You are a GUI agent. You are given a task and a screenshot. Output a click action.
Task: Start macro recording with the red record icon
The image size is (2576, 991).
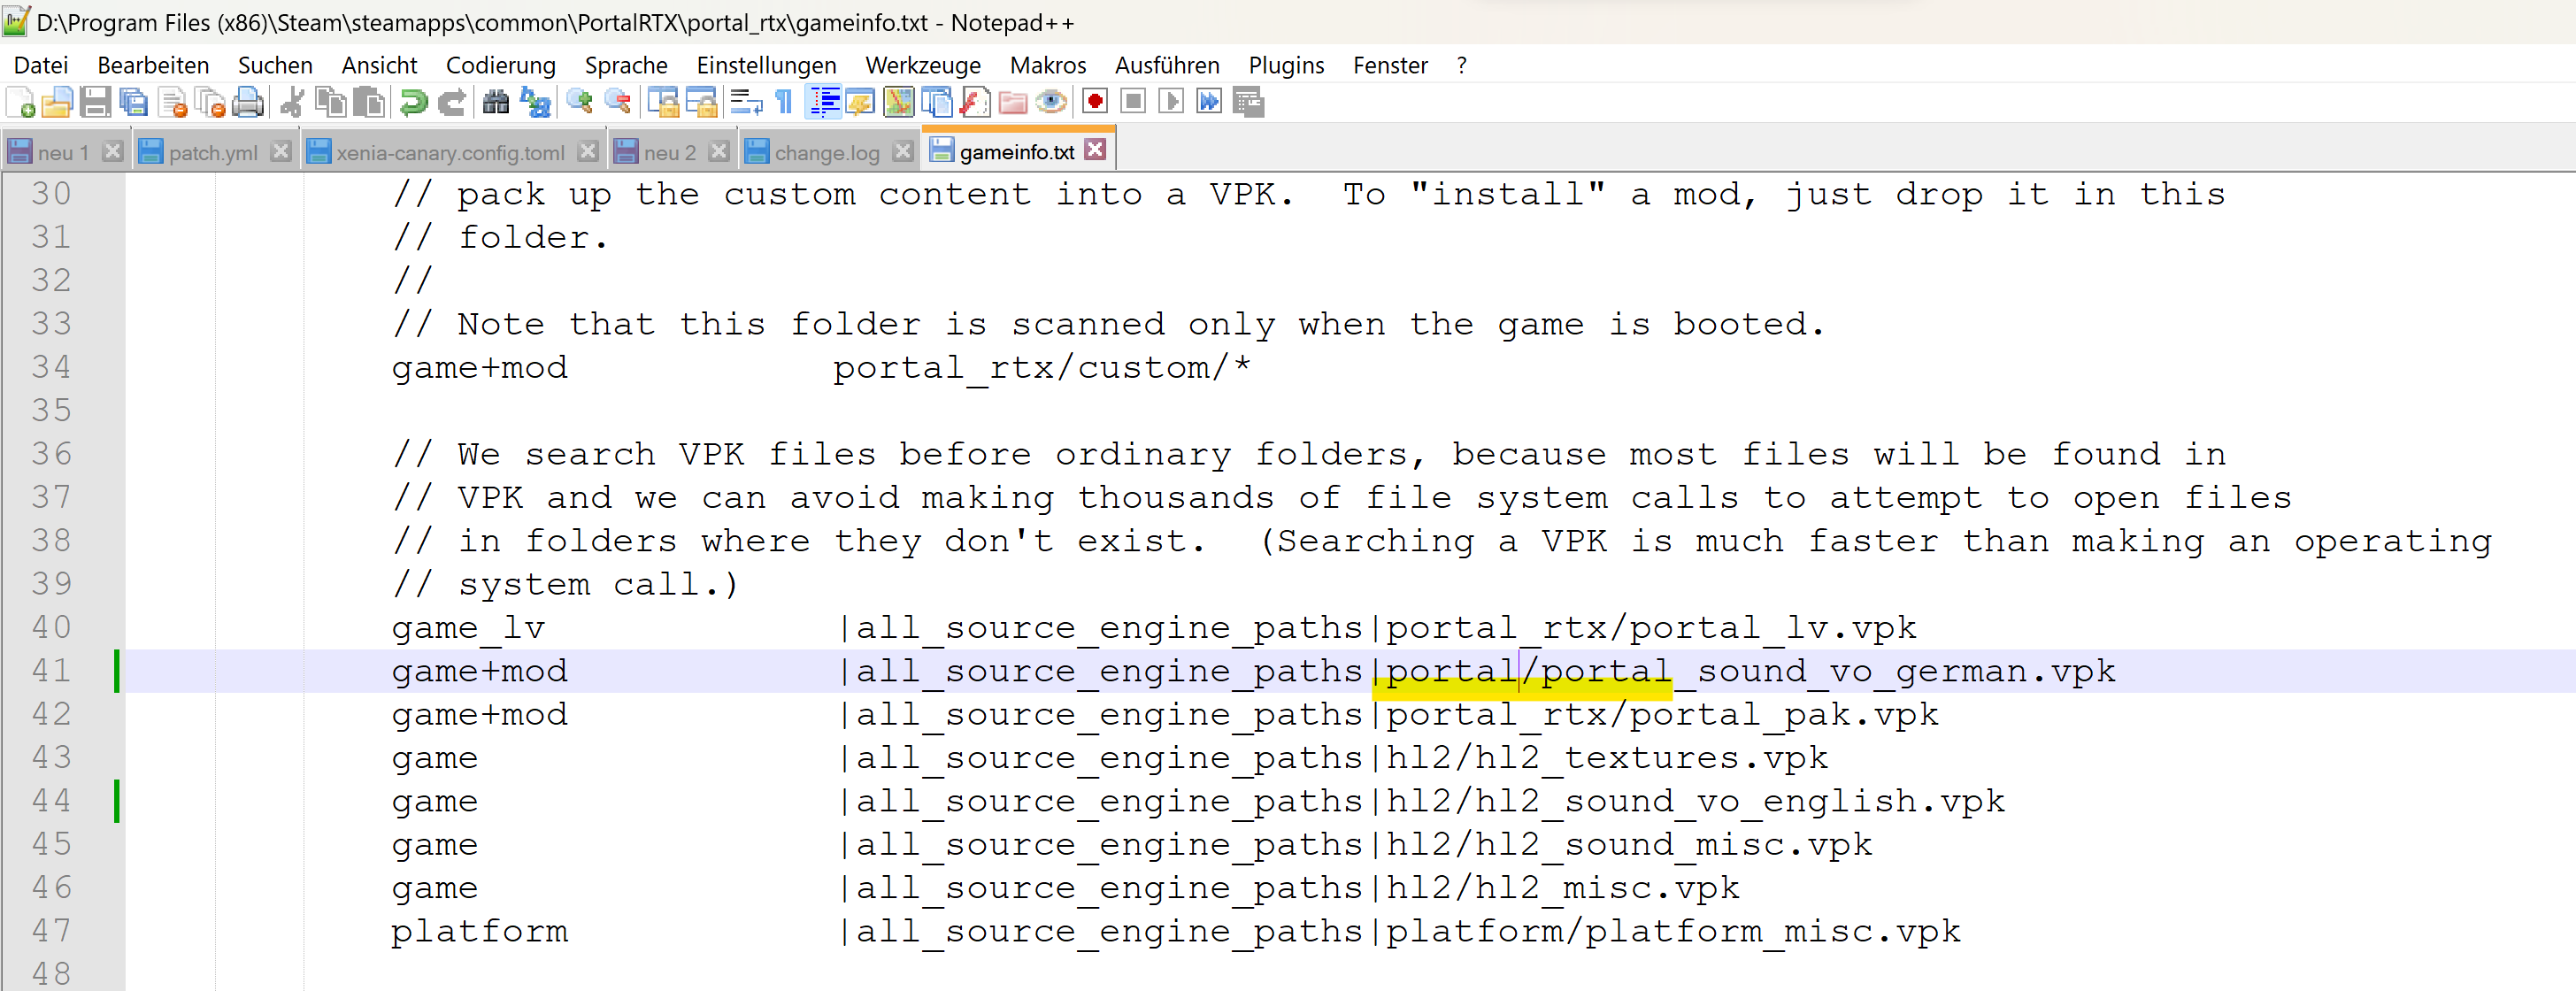coord(1095,102)
